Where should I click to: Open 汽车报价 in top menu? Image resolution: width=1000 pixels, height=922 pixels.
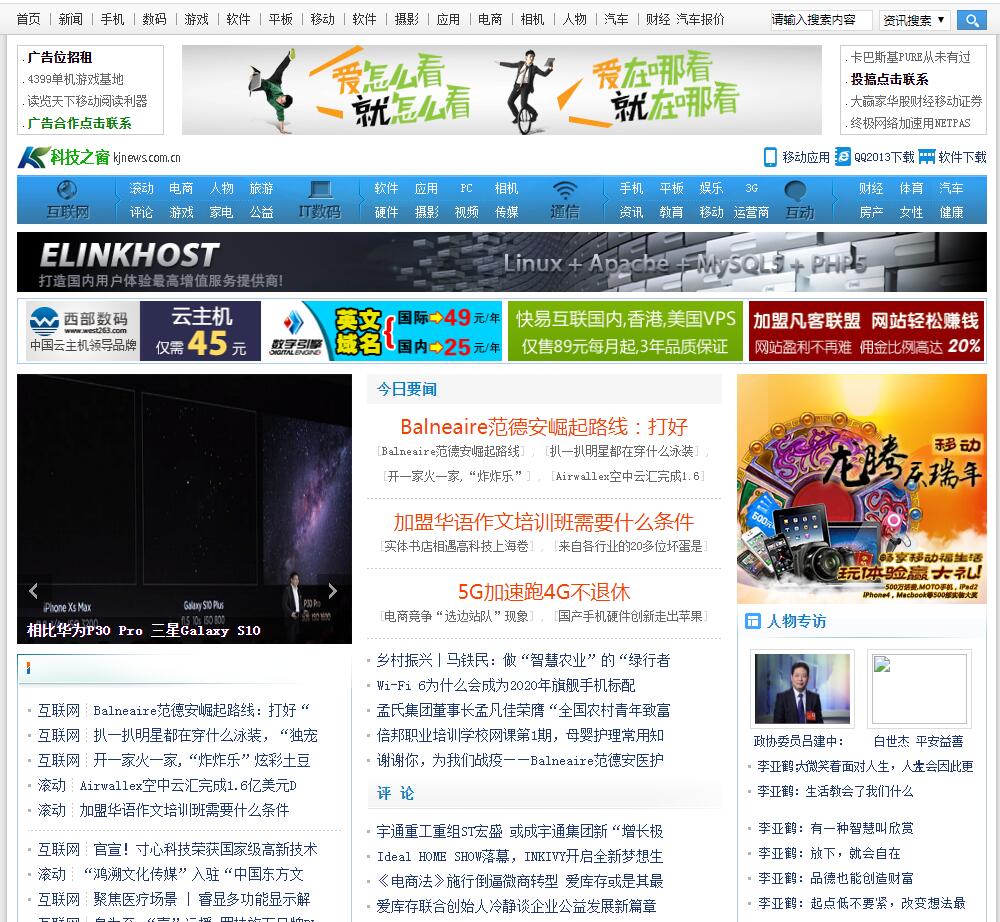pyautogui.click(x=700, y=20)
